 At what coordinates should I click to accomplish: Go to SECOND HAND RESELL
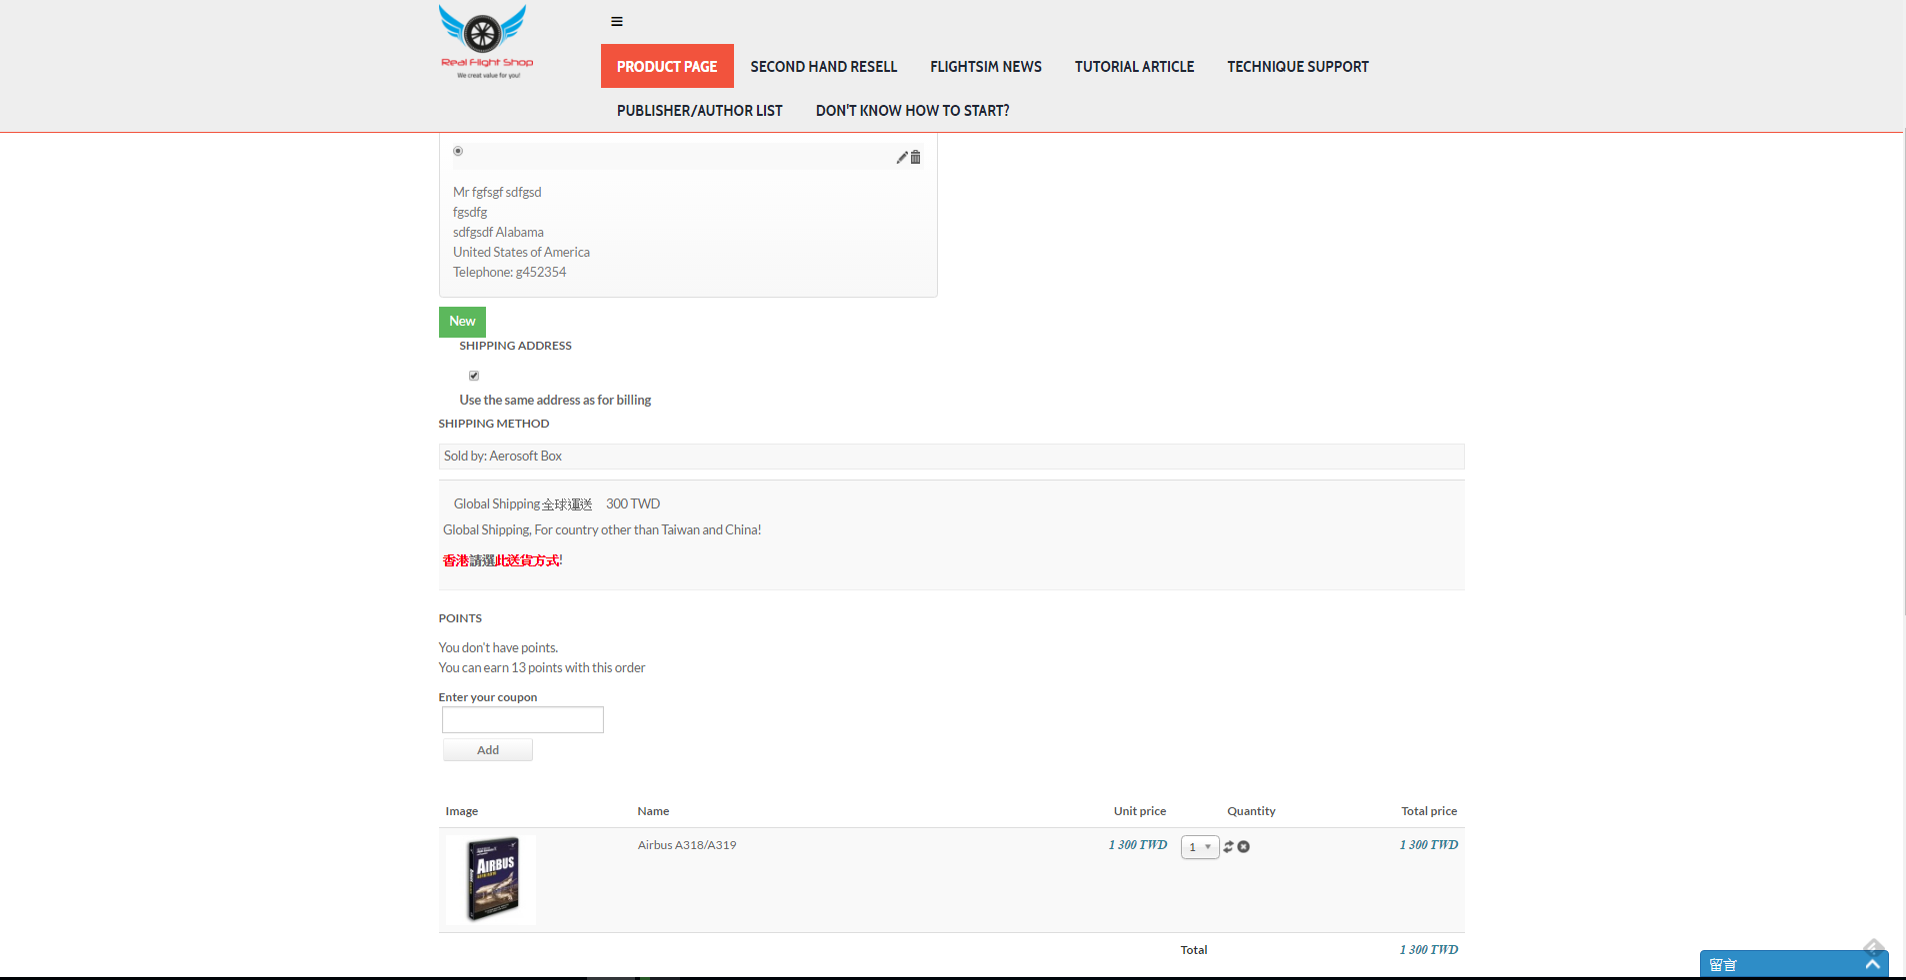pos(824,66)
